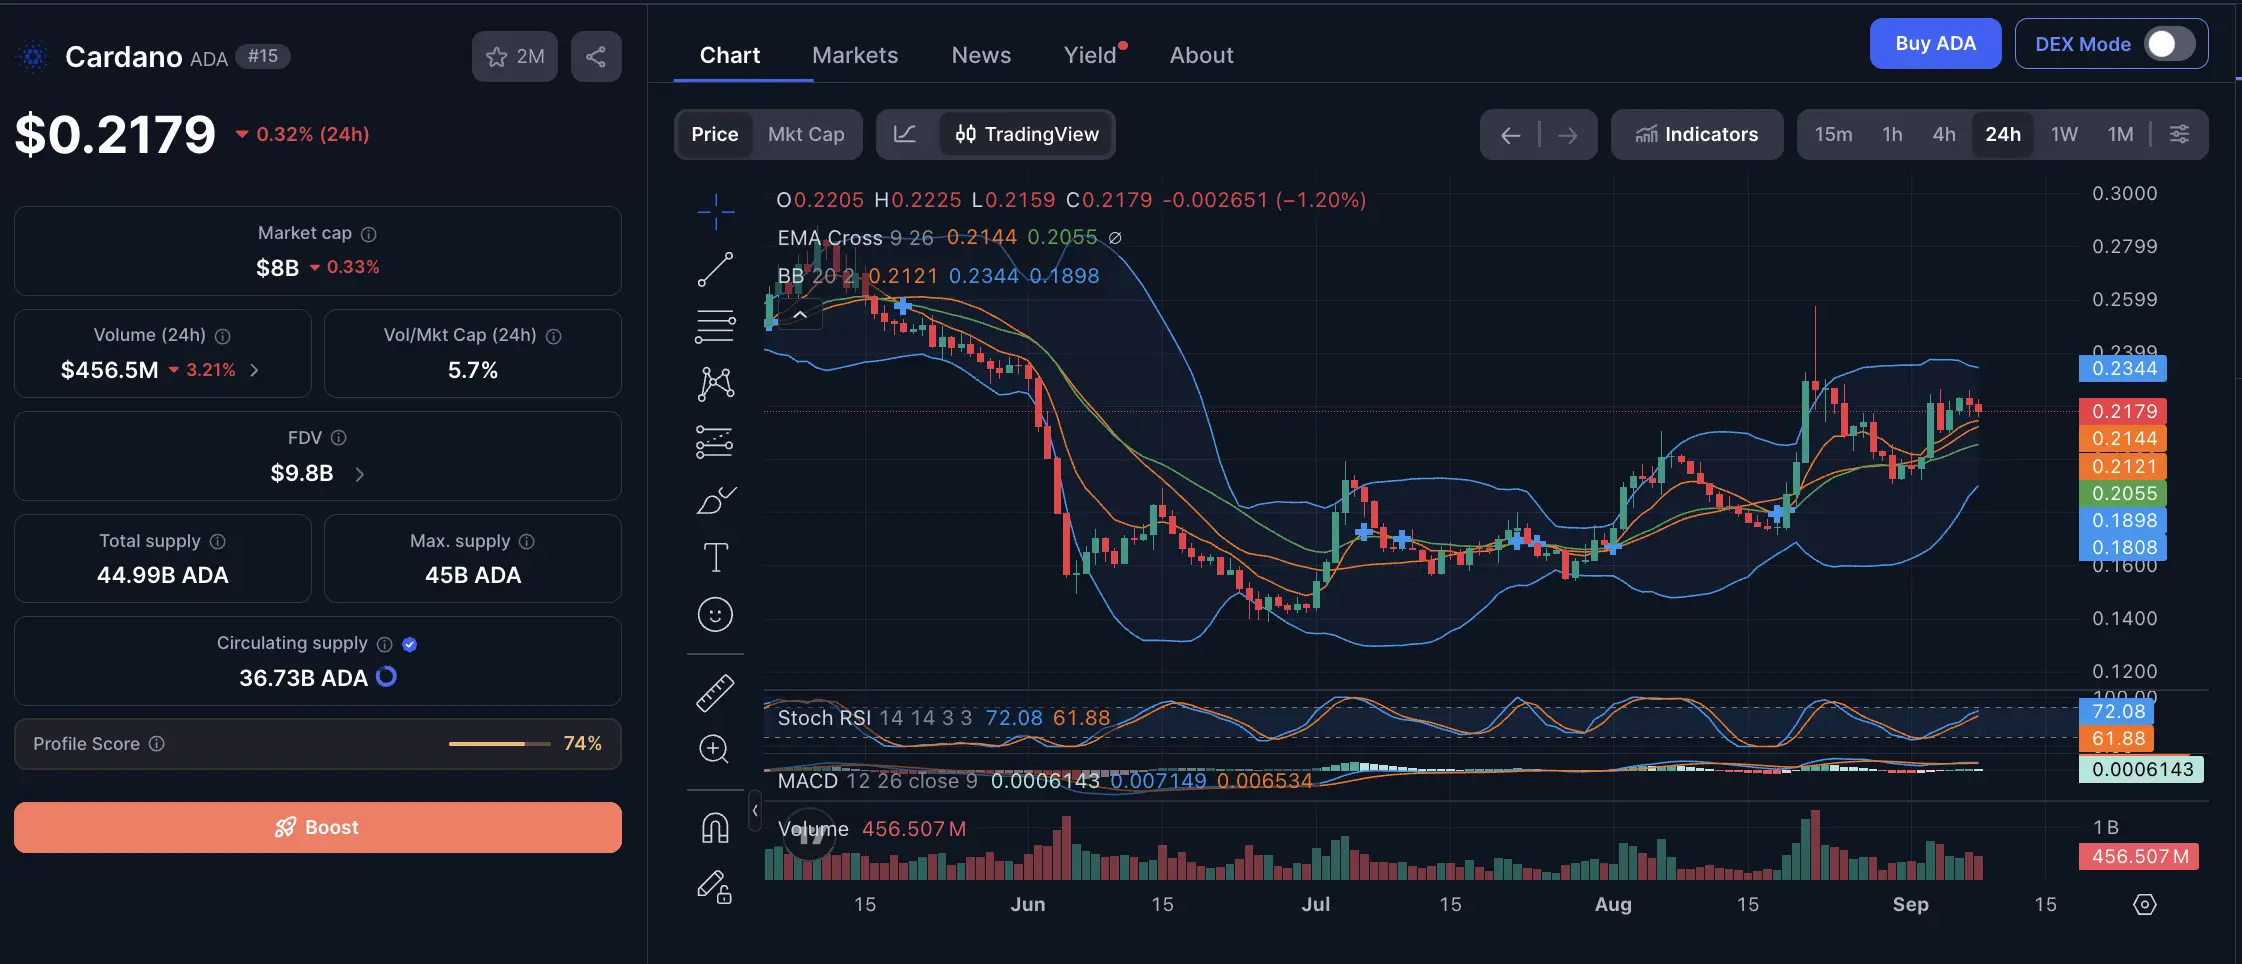
Task: Collapse the indicator legend chevron
Action: (x=800, y=314)
